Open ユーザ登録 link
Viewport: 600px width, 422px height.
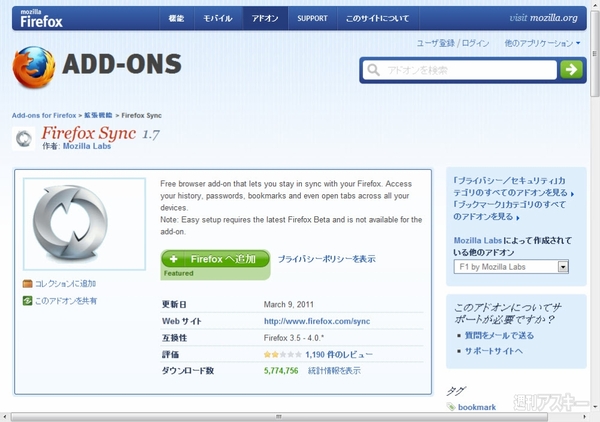(435, 43)
